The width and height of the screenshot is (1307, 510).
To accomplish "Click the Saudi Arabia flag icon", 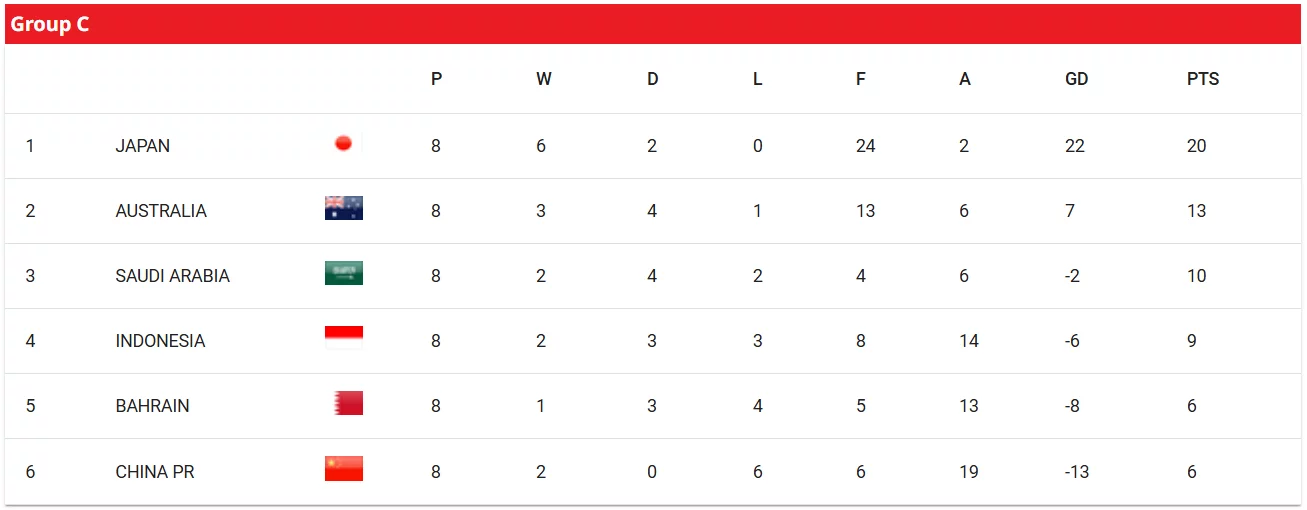I will click(x=344, y=273).
